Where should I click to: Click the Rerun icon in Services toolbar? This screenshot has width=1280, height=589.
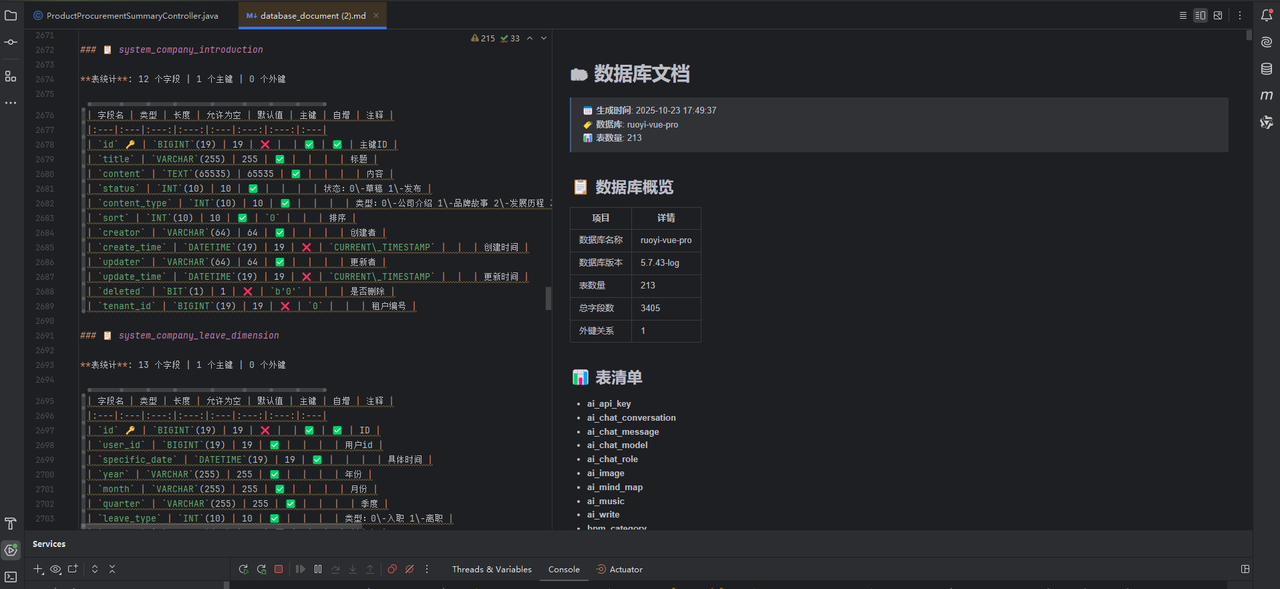243,569
